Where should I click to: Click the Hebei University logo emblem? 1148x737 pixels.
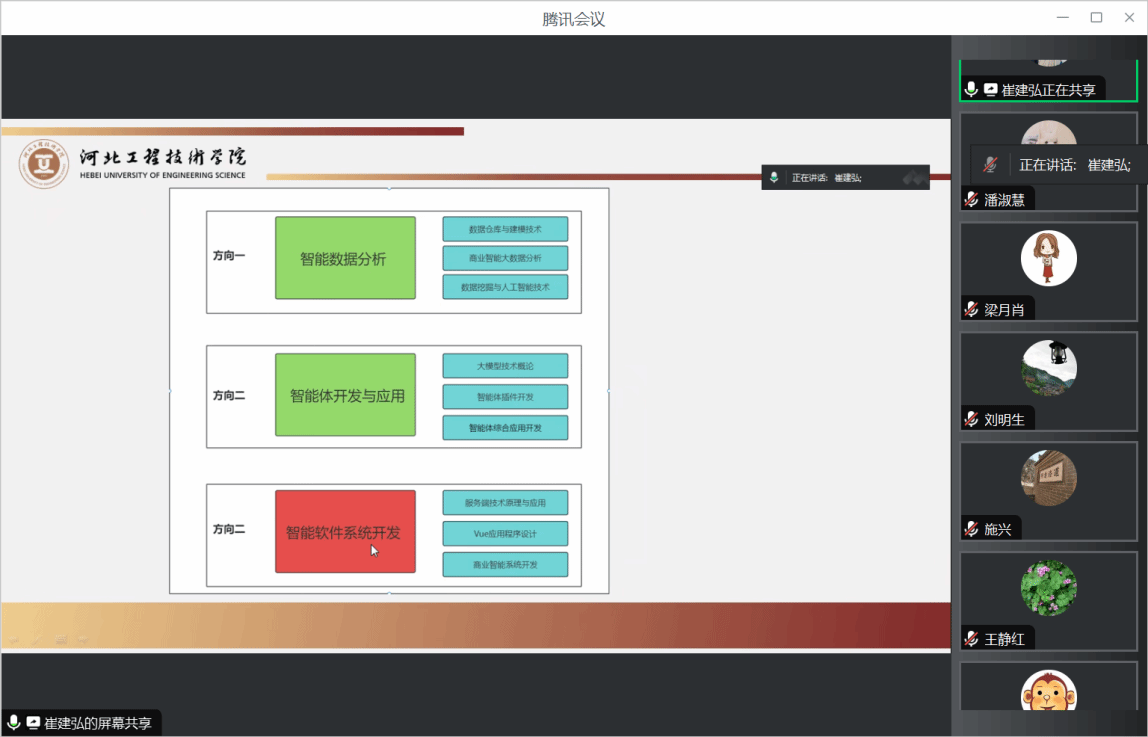coord(43,164)
